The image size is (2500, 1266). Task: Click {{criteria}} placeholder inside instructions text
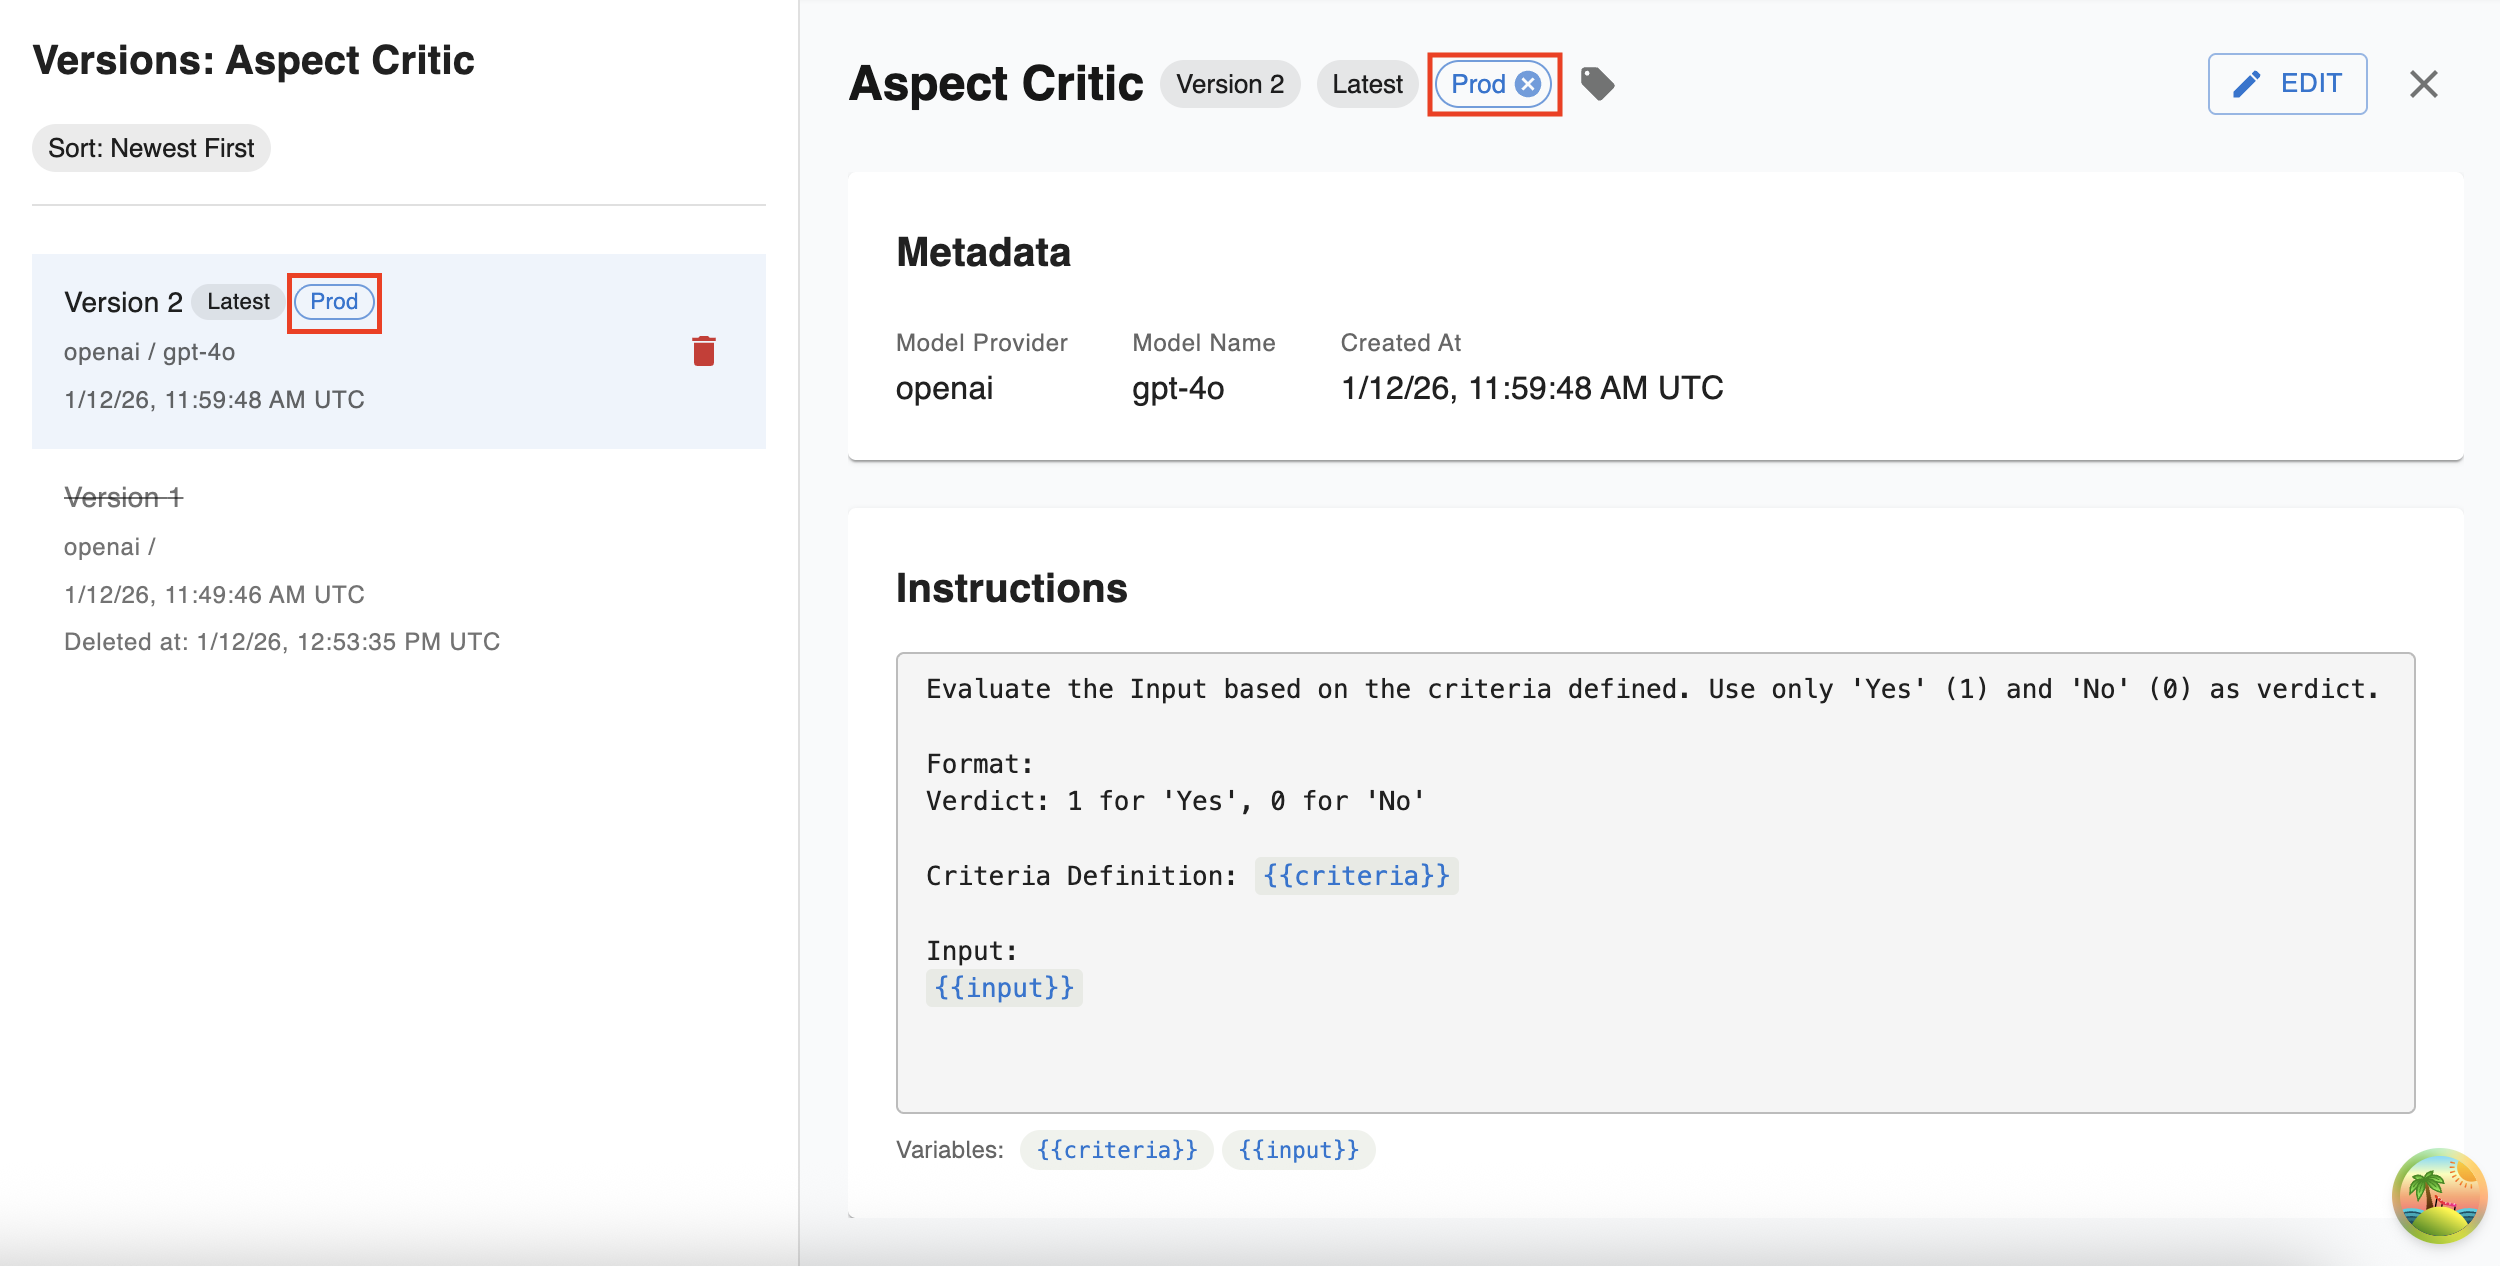pos(1356,876)
